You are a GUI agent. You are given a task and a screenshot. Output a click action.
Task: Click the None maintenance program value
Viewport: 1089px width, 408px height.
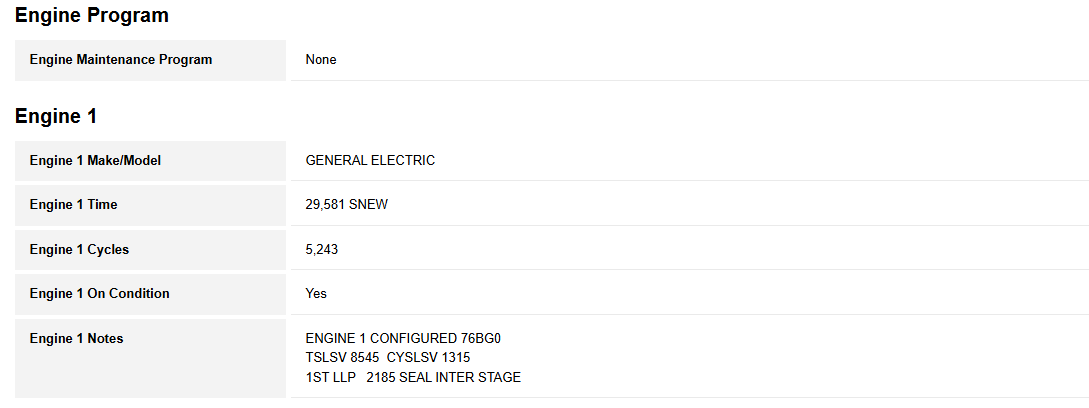coord(321,60)
